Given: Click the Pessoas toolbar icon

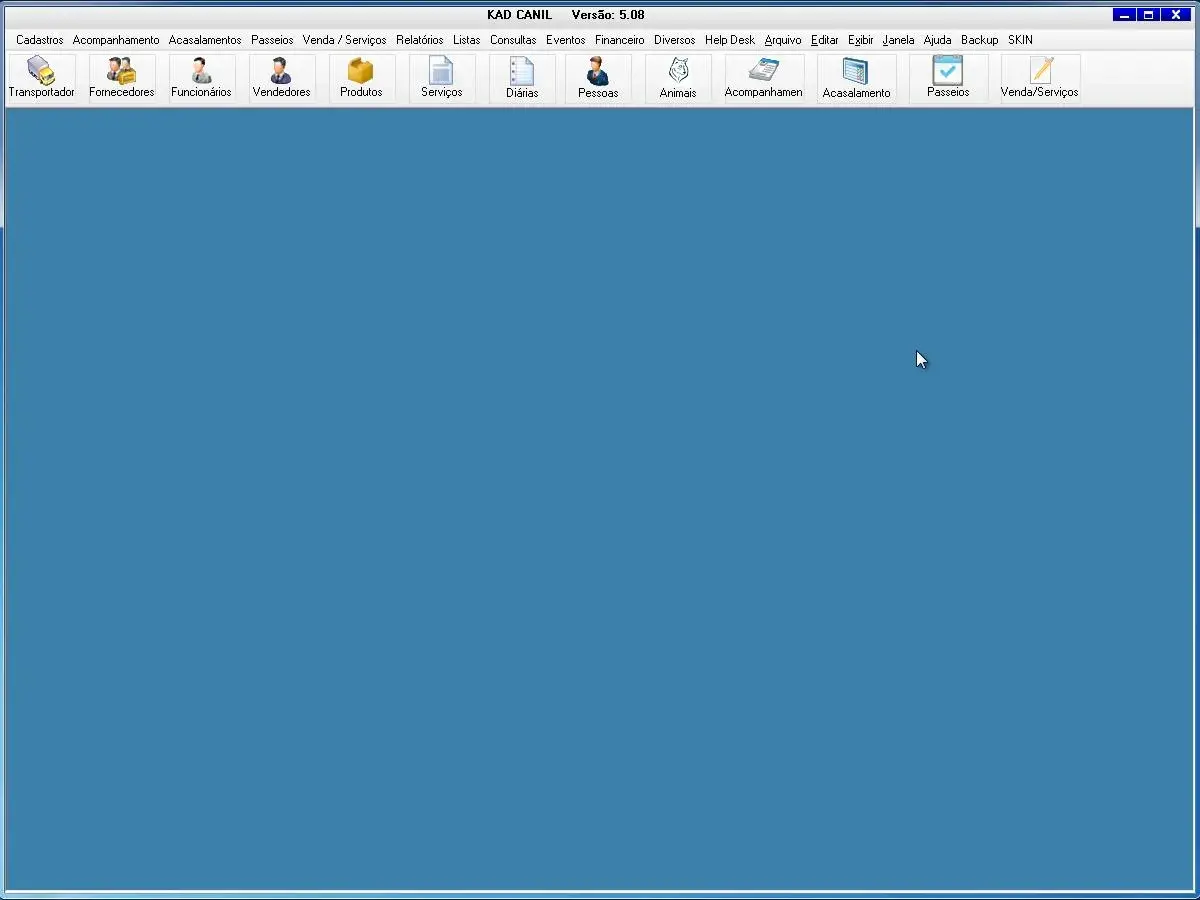Looking at the screenshot, I should tap(598, 77).
